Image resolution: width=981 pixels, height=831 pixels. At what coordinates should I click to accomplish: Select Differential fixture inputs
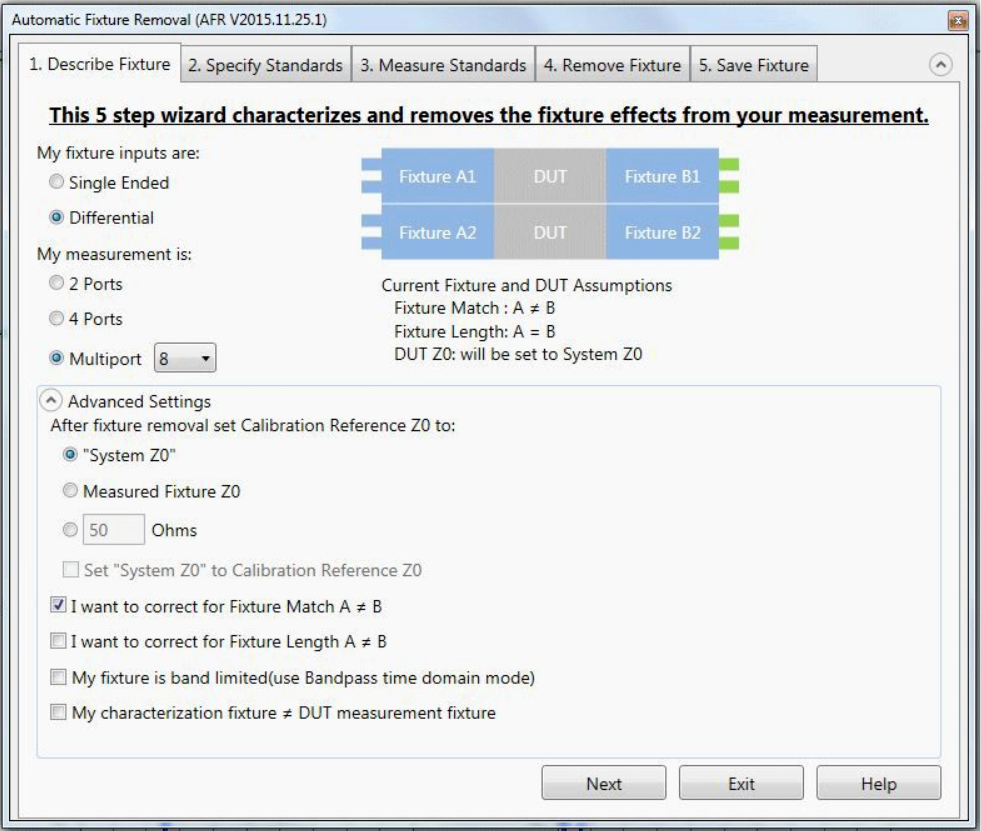(x=56, y=217)
